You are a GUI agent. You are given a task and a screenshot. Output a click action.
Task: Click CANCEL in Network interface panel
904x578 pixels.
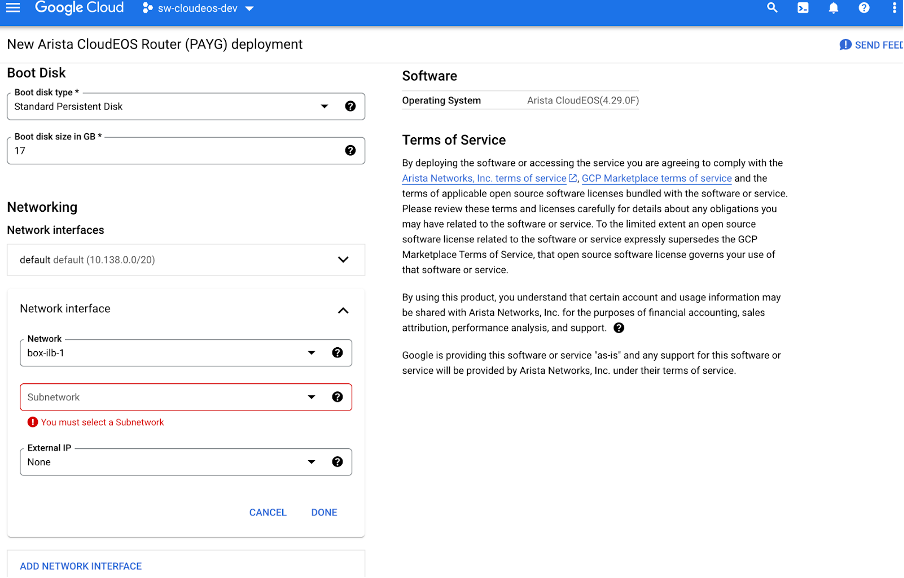click(x=268, y=512)
